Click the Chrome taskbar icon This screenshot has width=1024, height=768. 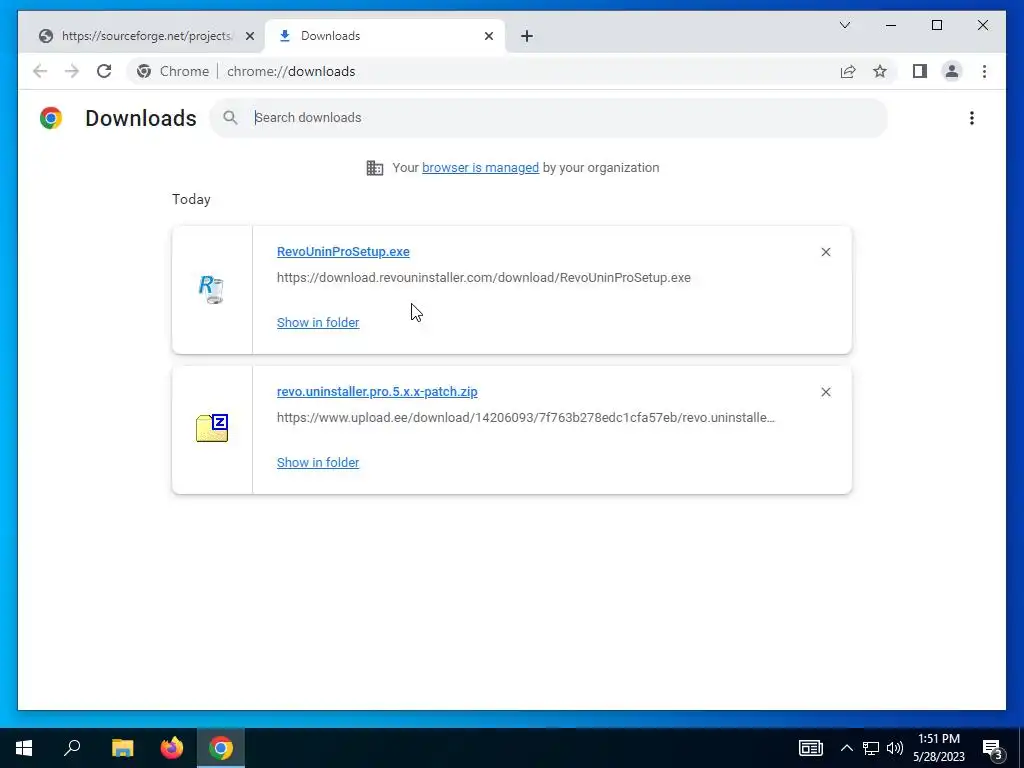[x=221, y=748]
